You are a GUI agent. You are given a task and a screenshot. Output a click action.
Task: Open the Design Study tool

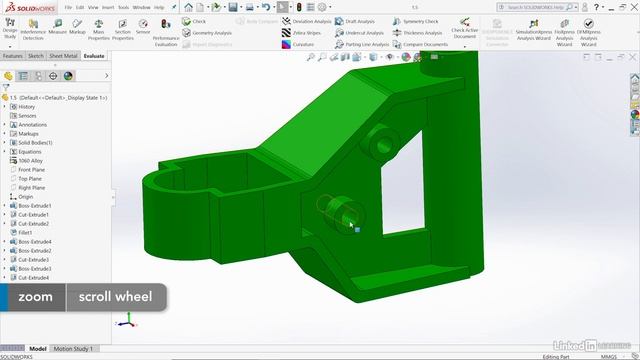pyautogui.click(x=10, y=29)
